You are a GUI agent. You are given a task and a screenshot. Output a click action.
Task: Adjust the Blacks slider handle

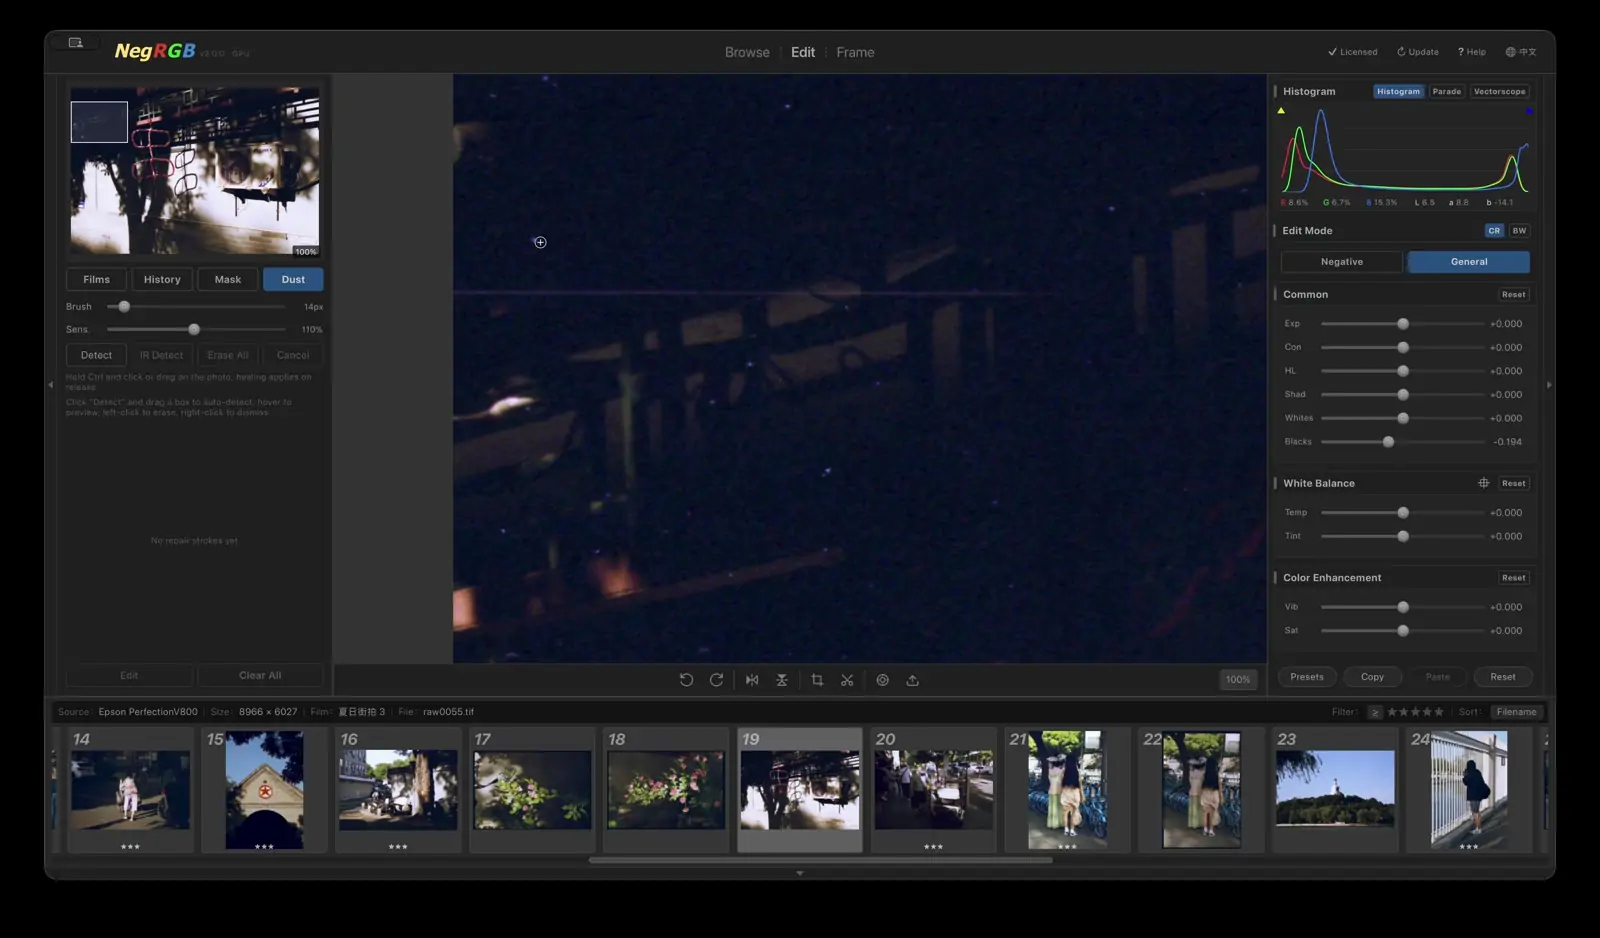pyautogui.click(x=1388, y=442)
